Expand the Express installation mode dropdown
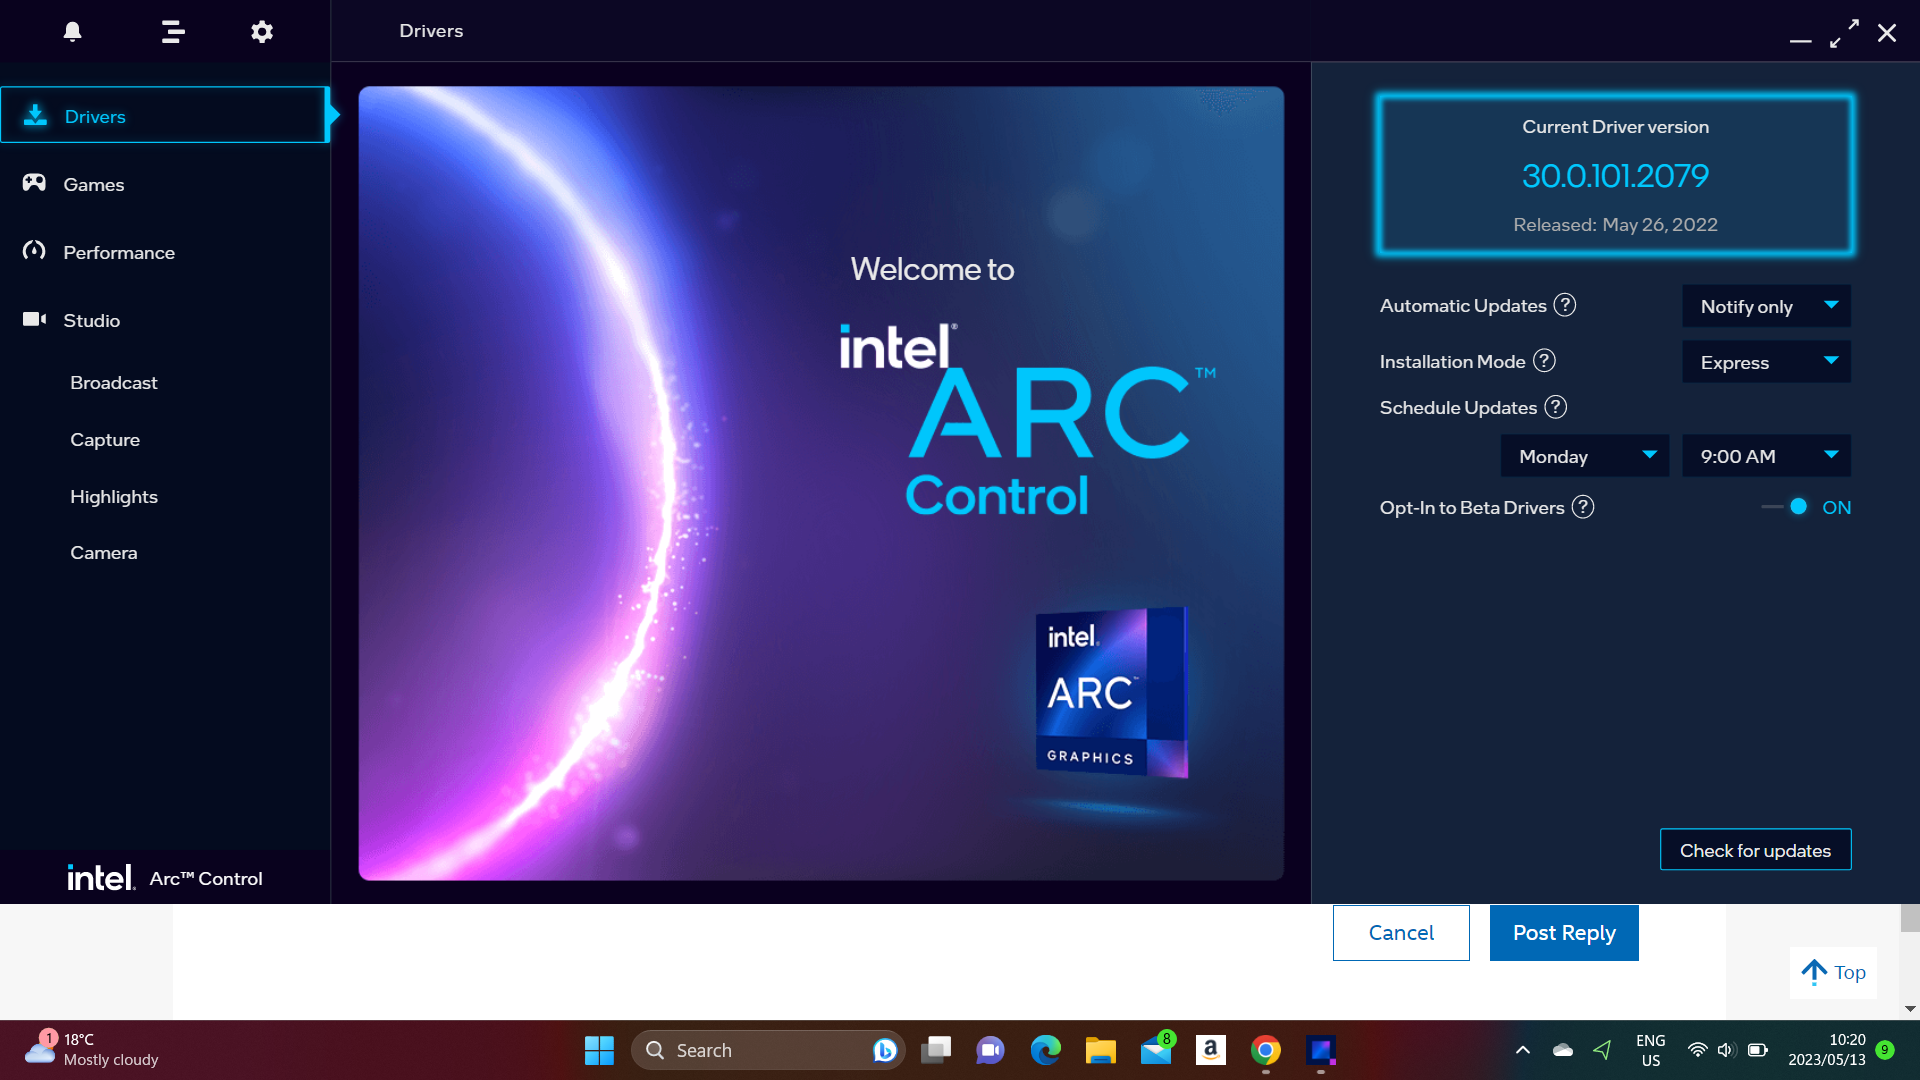Screen dimensions: 1920x1080 (x=1766, y=362)
